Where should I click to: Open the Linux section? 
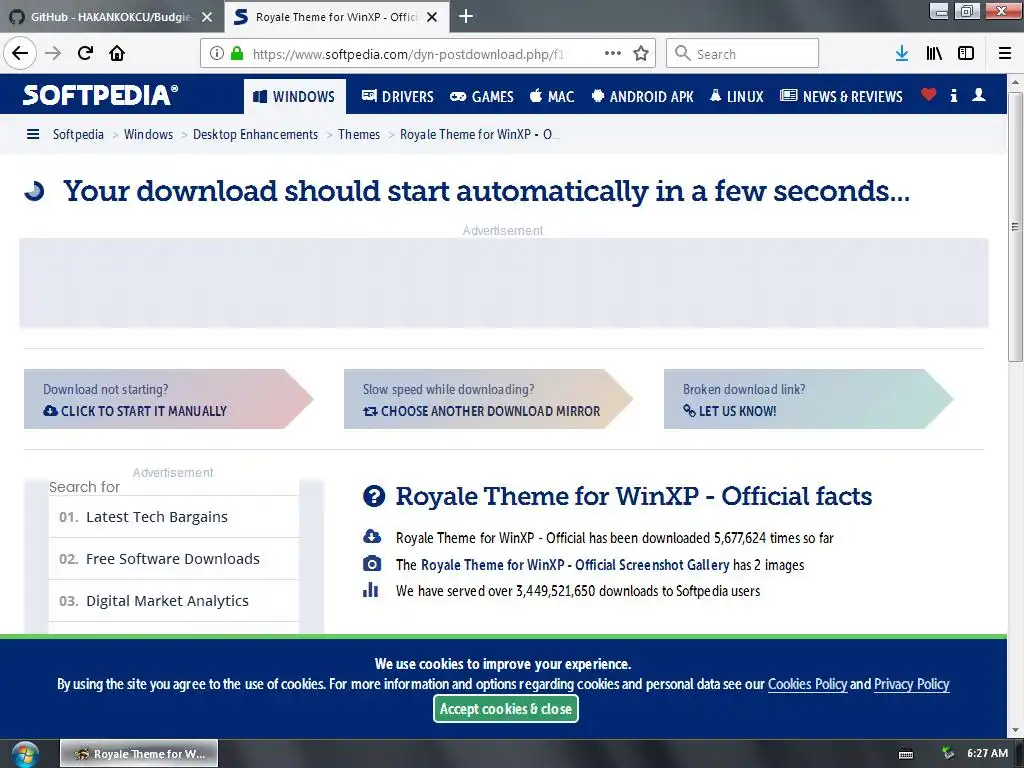pyautogui.click(x=736, y=97)
